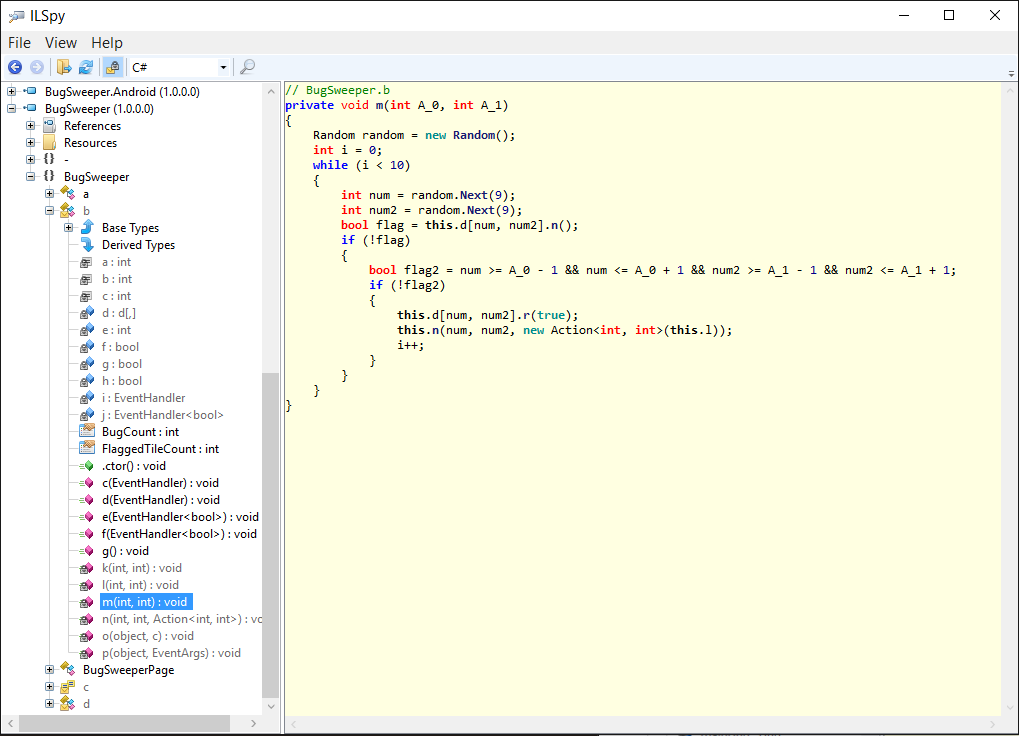1019x736 pixels.
Task: Click the method icon beside g() : void
Action: pyautogui.click(x=86, y=551)
